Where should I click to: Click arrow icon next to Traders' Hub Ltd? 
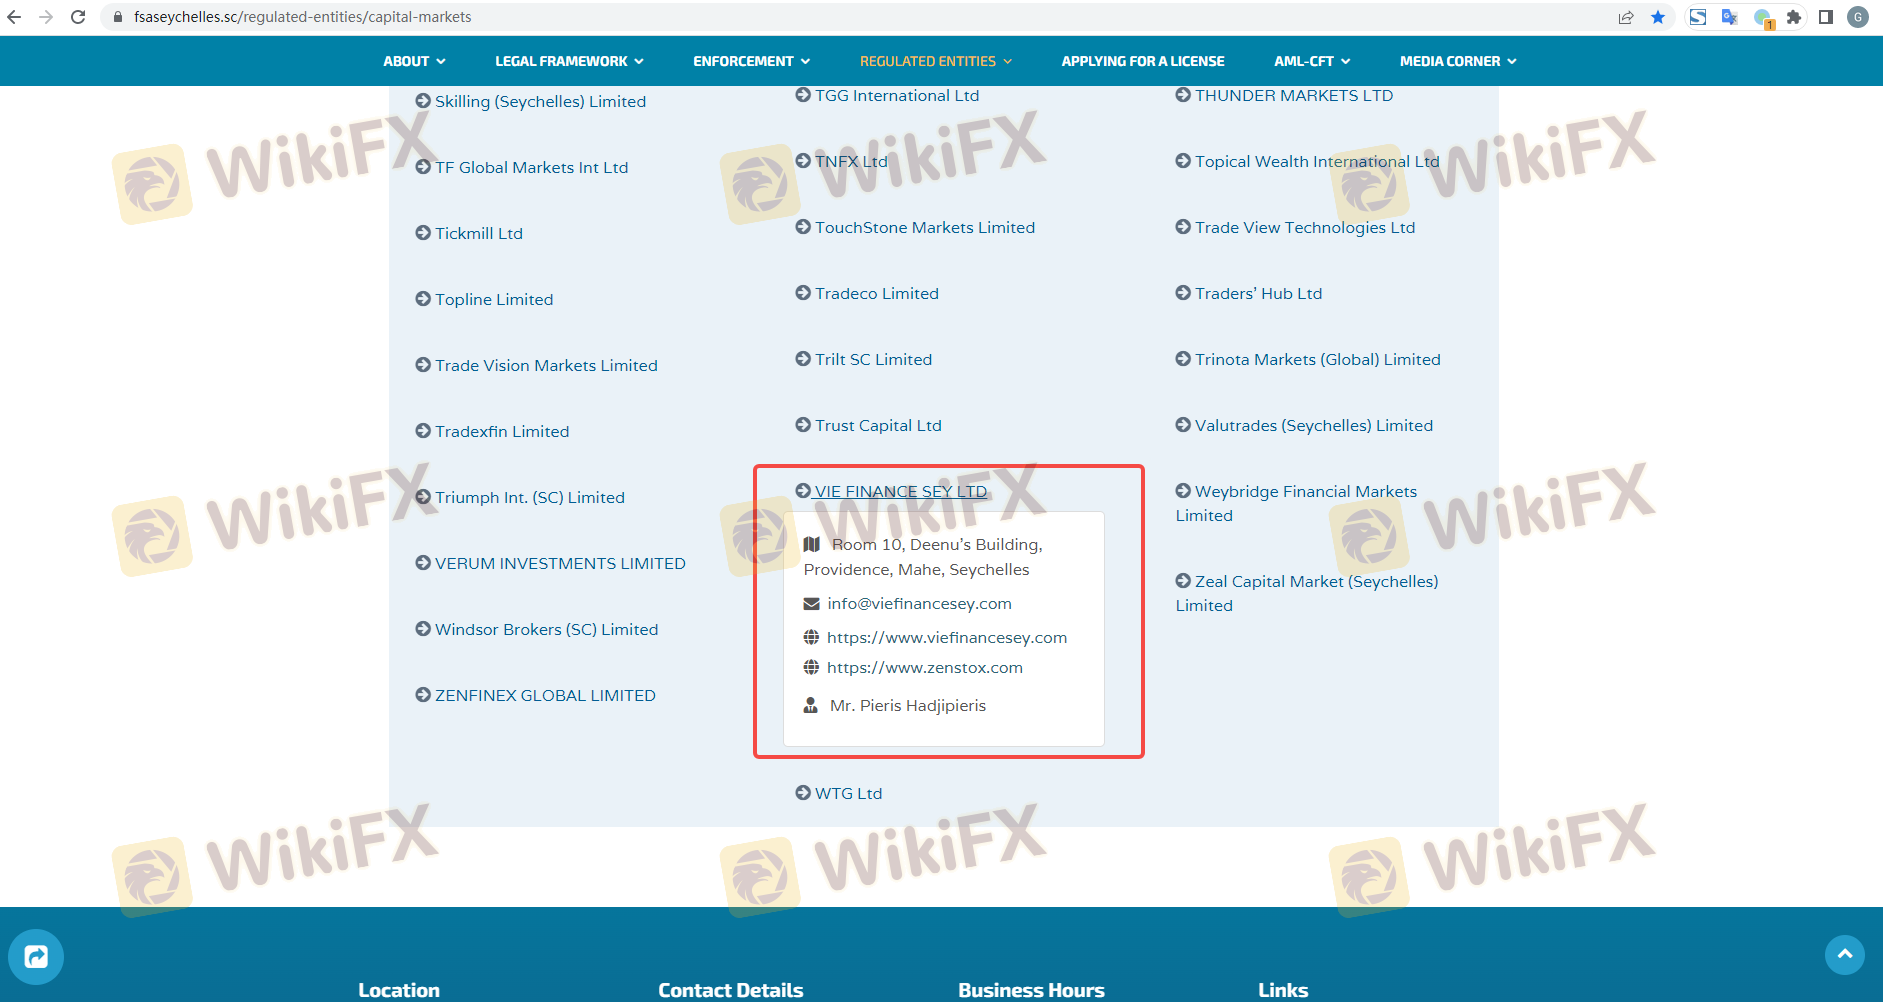pos(1183,293)
